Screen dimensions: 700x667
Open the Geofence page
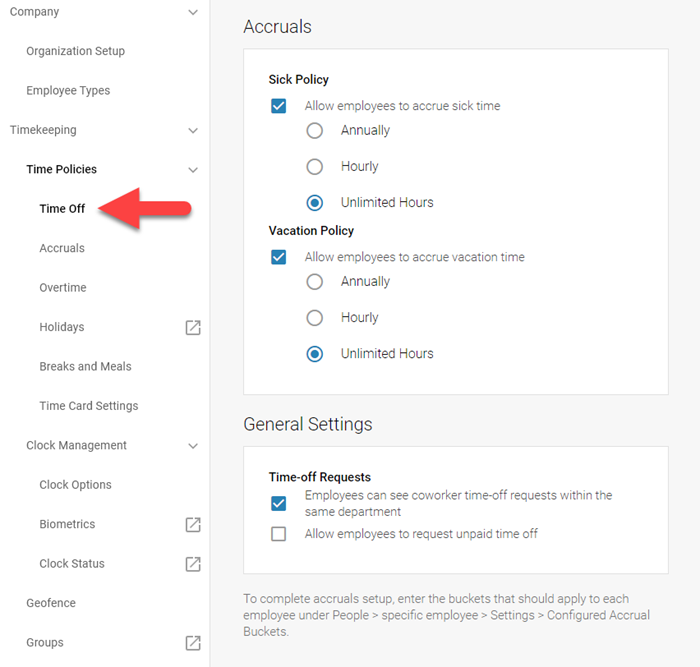51,603
